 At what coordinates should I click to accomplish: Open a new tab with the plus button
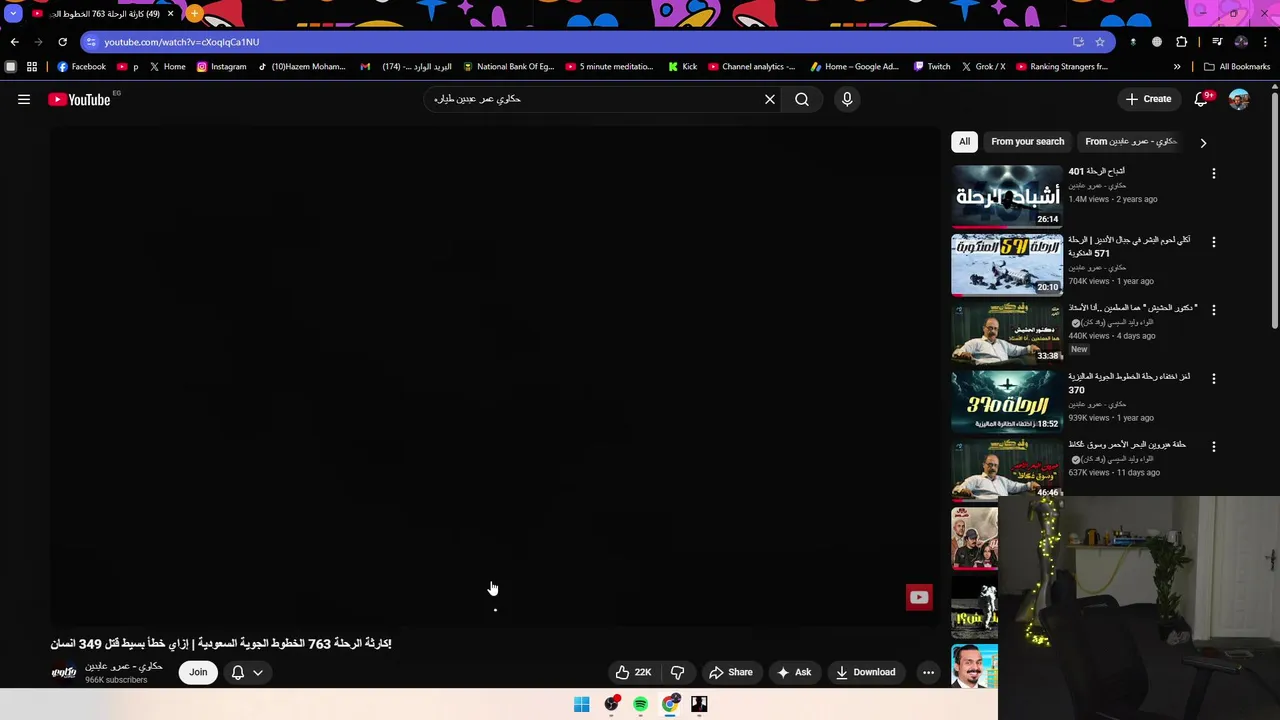(194, 14)
